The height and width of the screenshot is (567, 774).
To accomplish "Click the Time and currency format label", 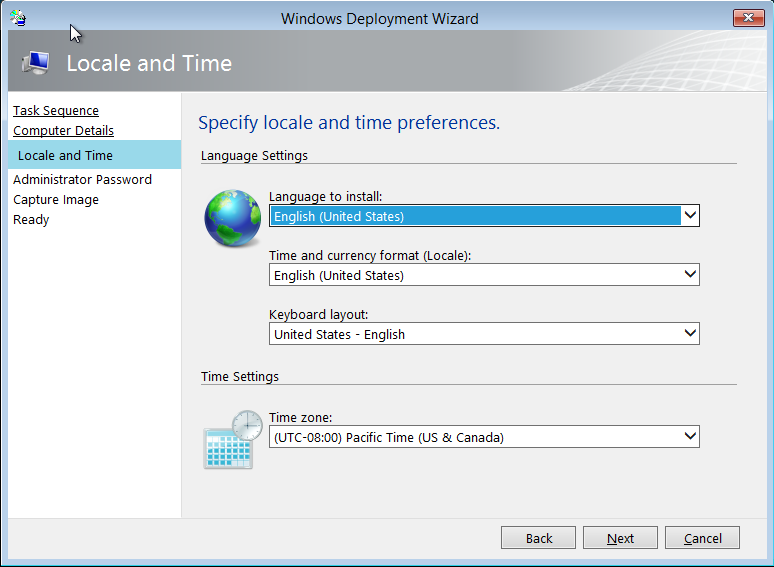I will [x=370, y=256].
